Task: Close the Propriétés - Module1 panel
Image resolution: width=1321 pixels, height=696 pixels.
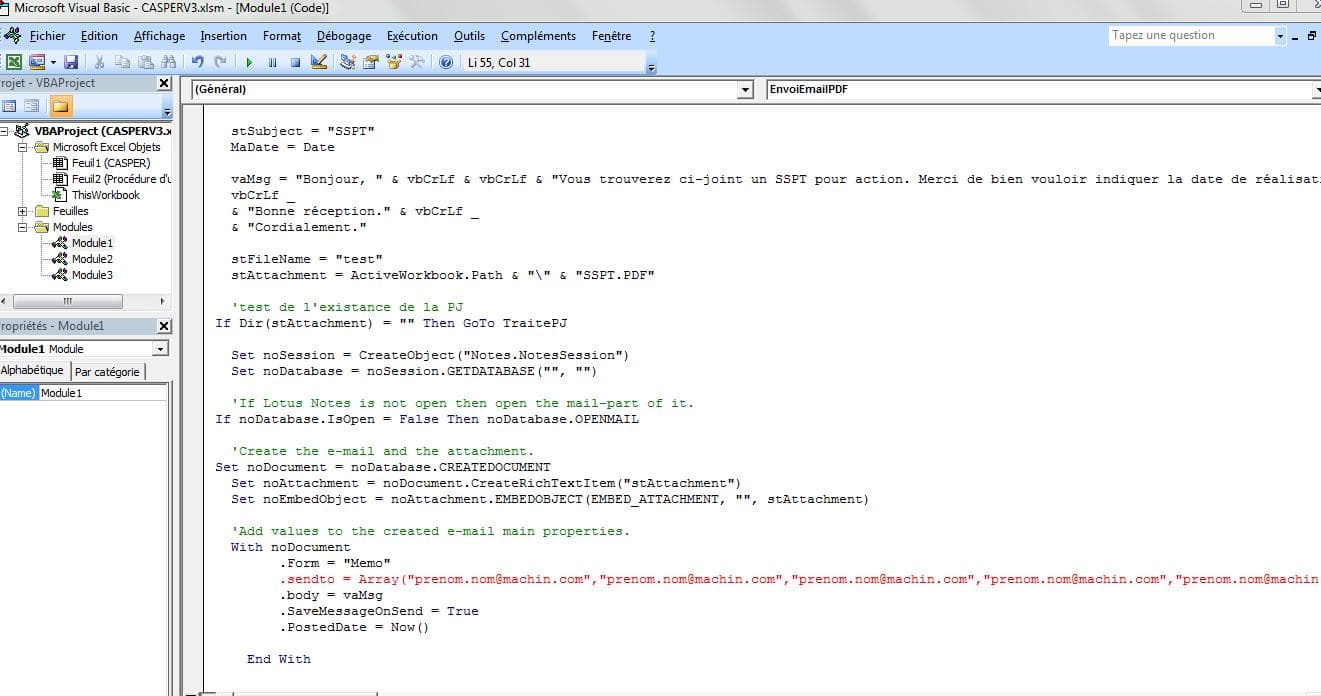Action: (164, 326)
